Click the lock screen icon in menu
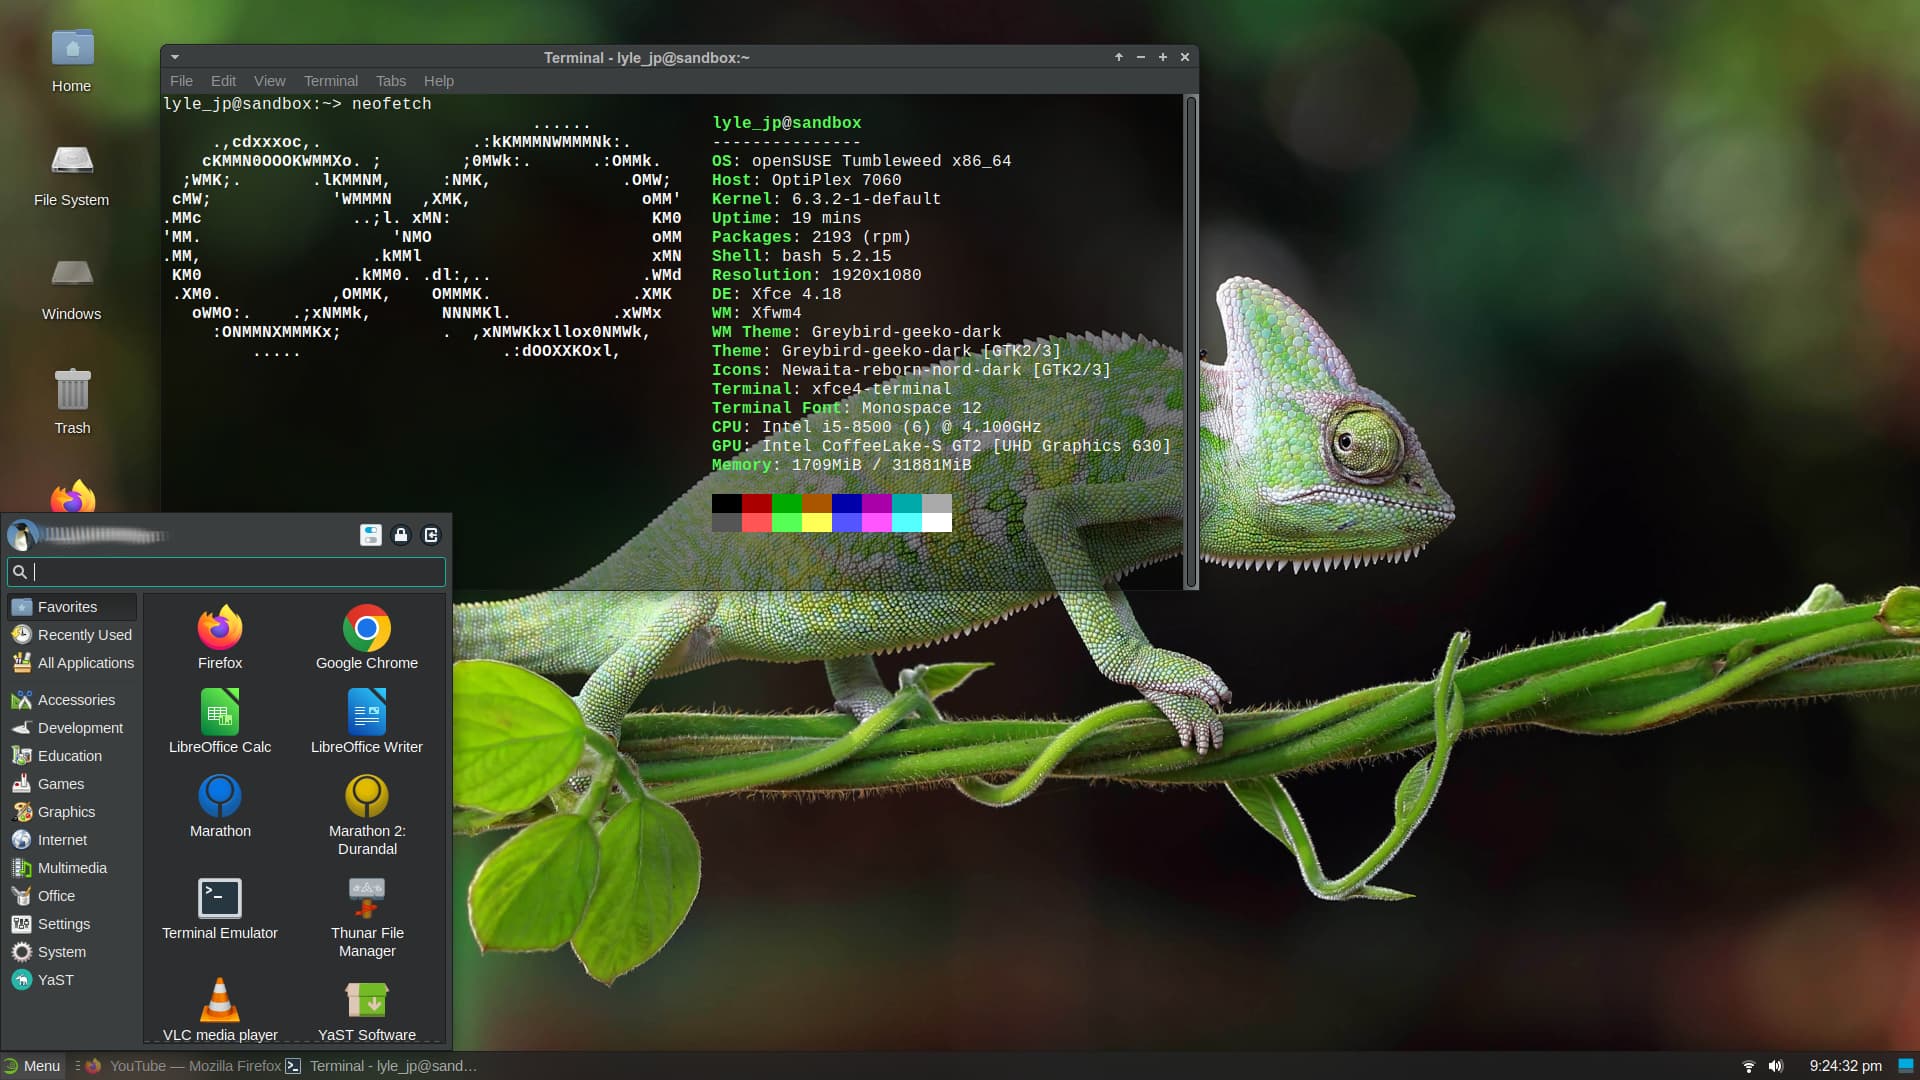 [401, 535]
